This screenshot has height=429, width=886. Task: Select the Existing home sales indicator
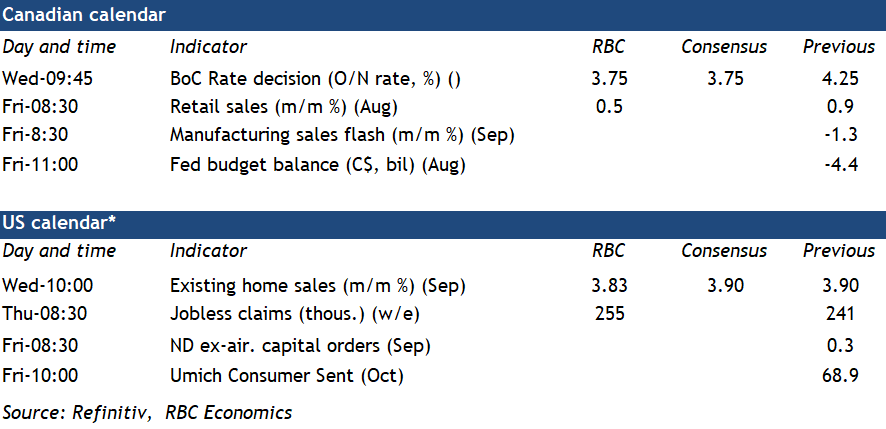pos(317,286)
